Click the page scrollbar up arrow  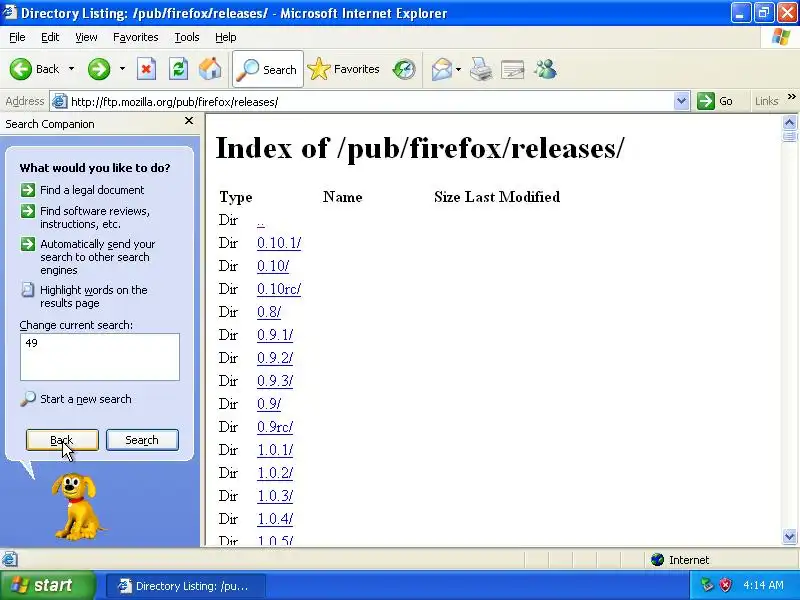[x=789, y=122]
